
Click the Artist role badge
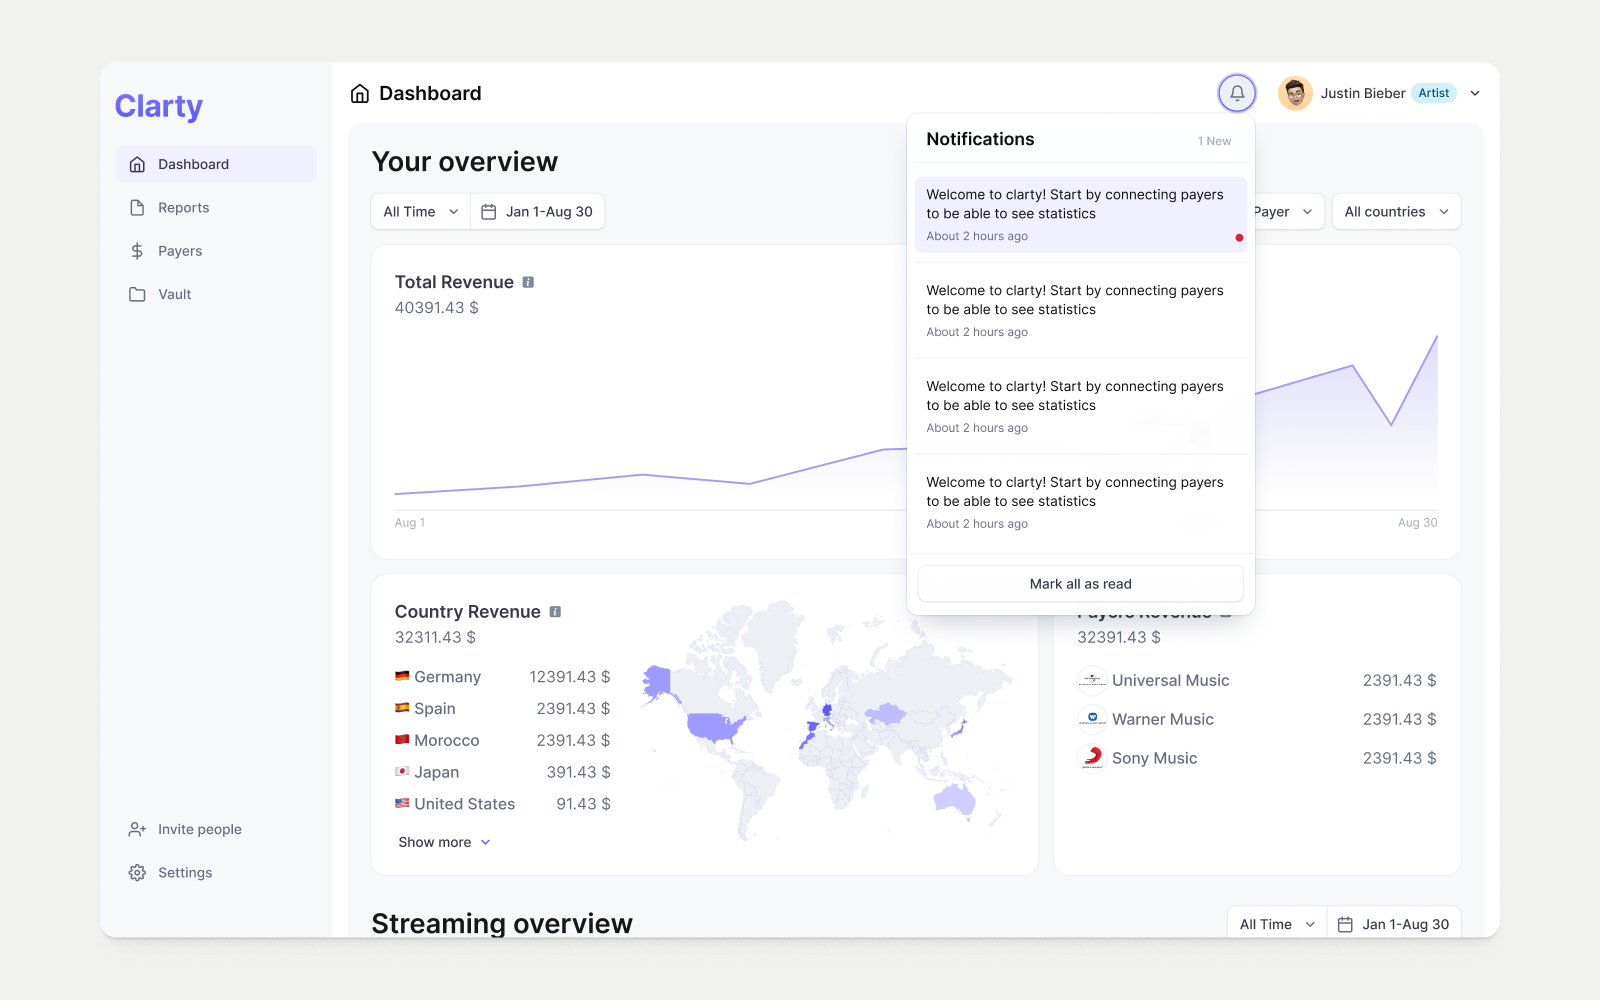pyautogui.click(x=1434, y=93)
